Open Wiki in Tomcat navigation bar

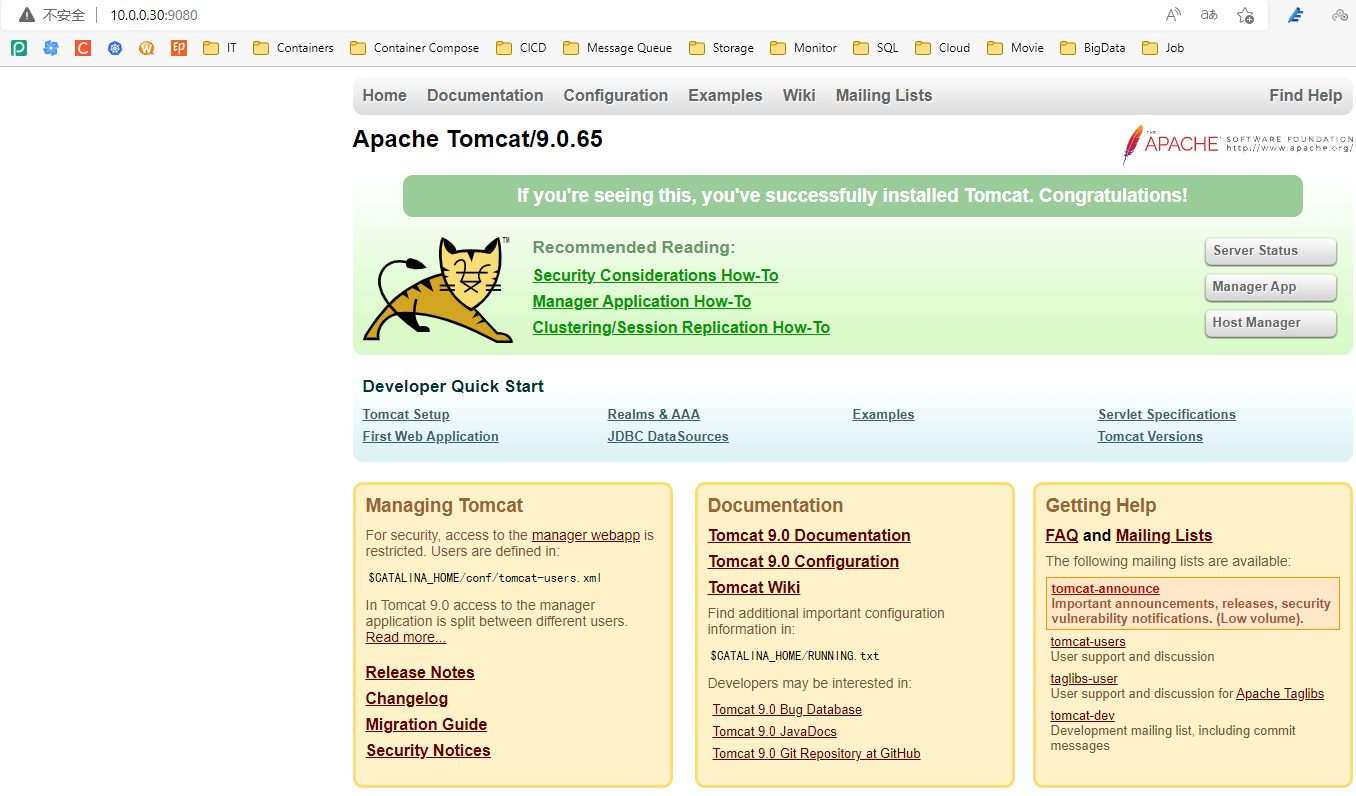pyautogui.click(x=799, y=95)
